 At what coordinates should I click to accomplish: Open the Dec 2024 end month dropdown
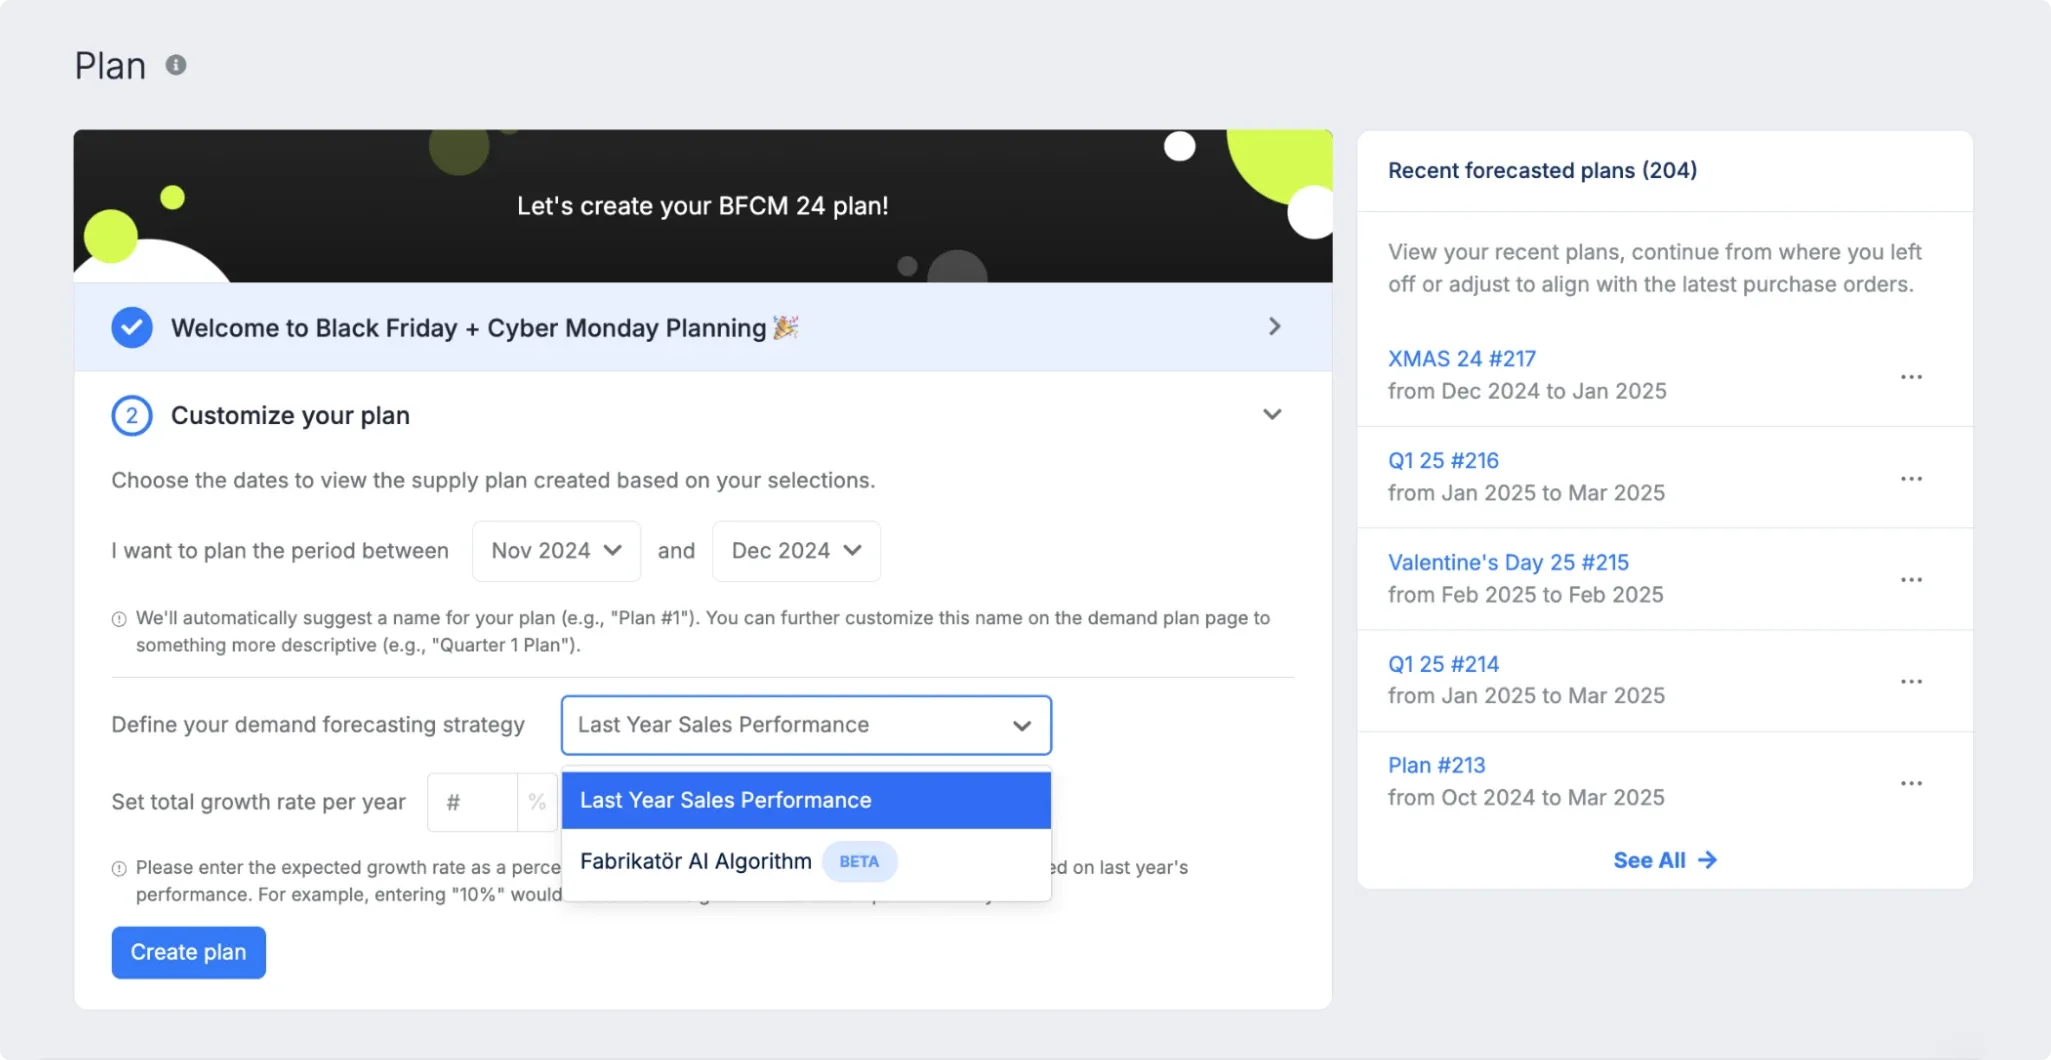(796, 551)
